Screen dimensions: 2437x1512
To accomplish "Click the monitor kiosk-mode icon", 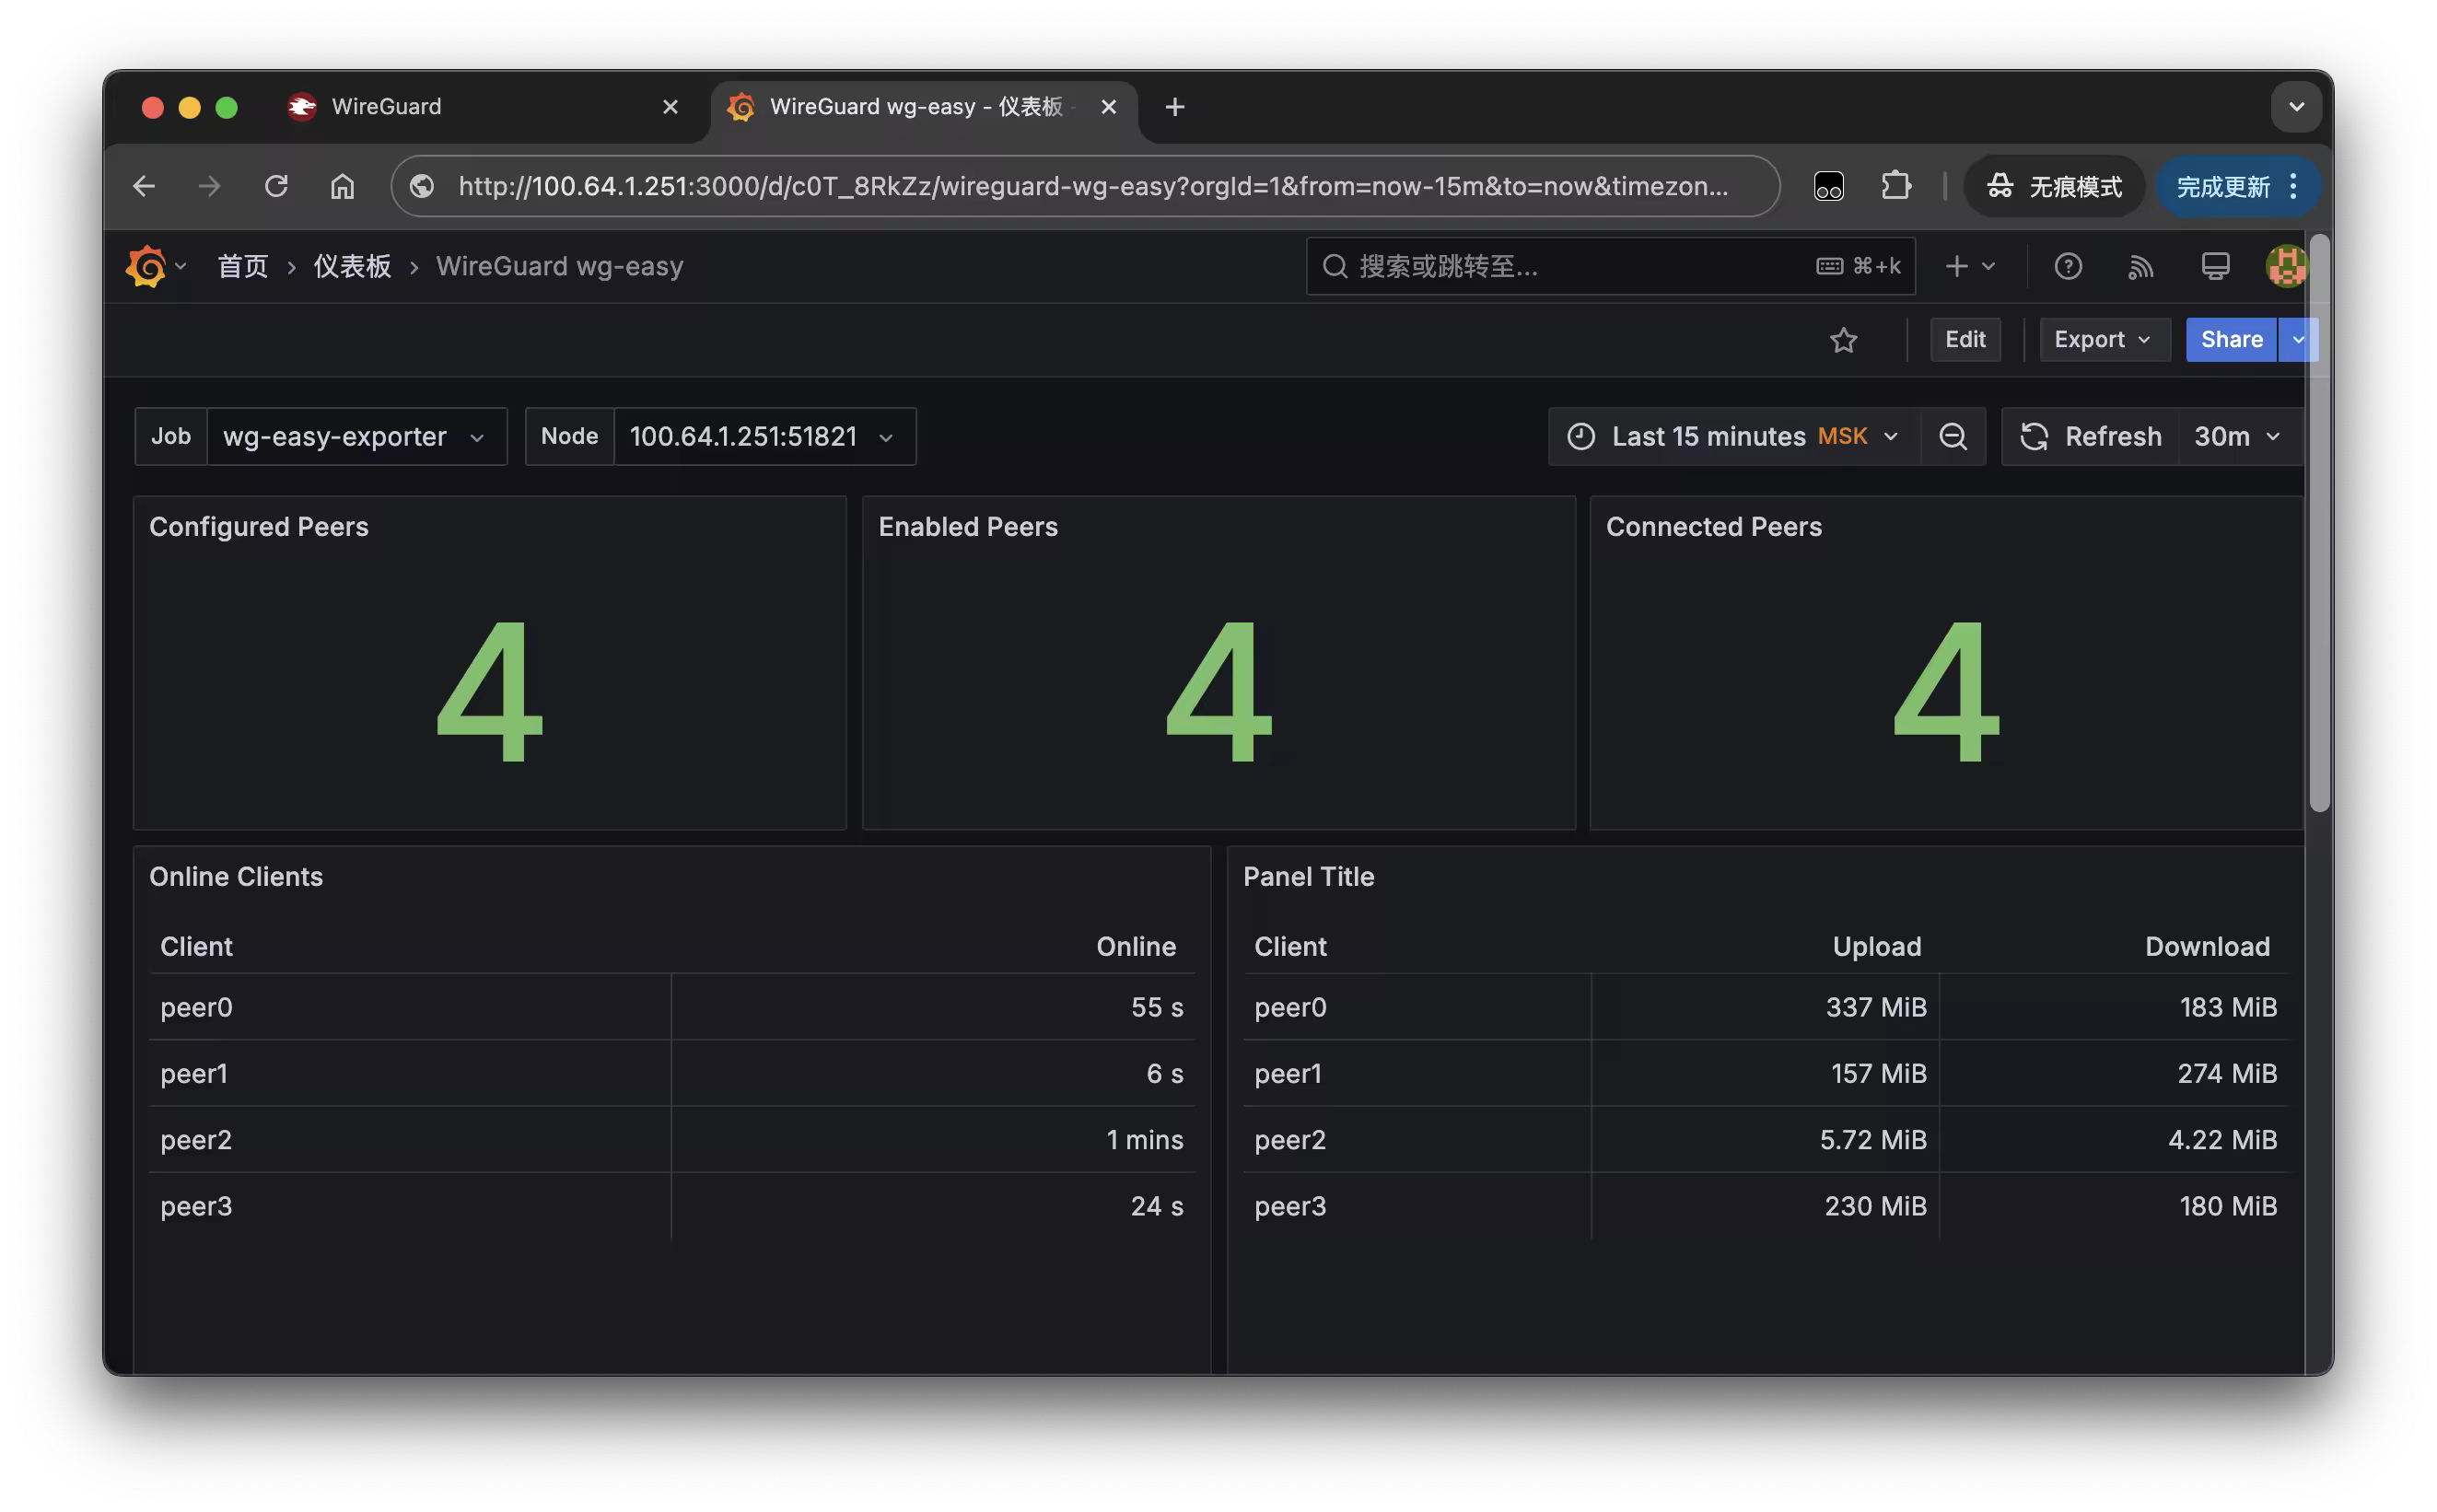I will tap(2215, 266).
